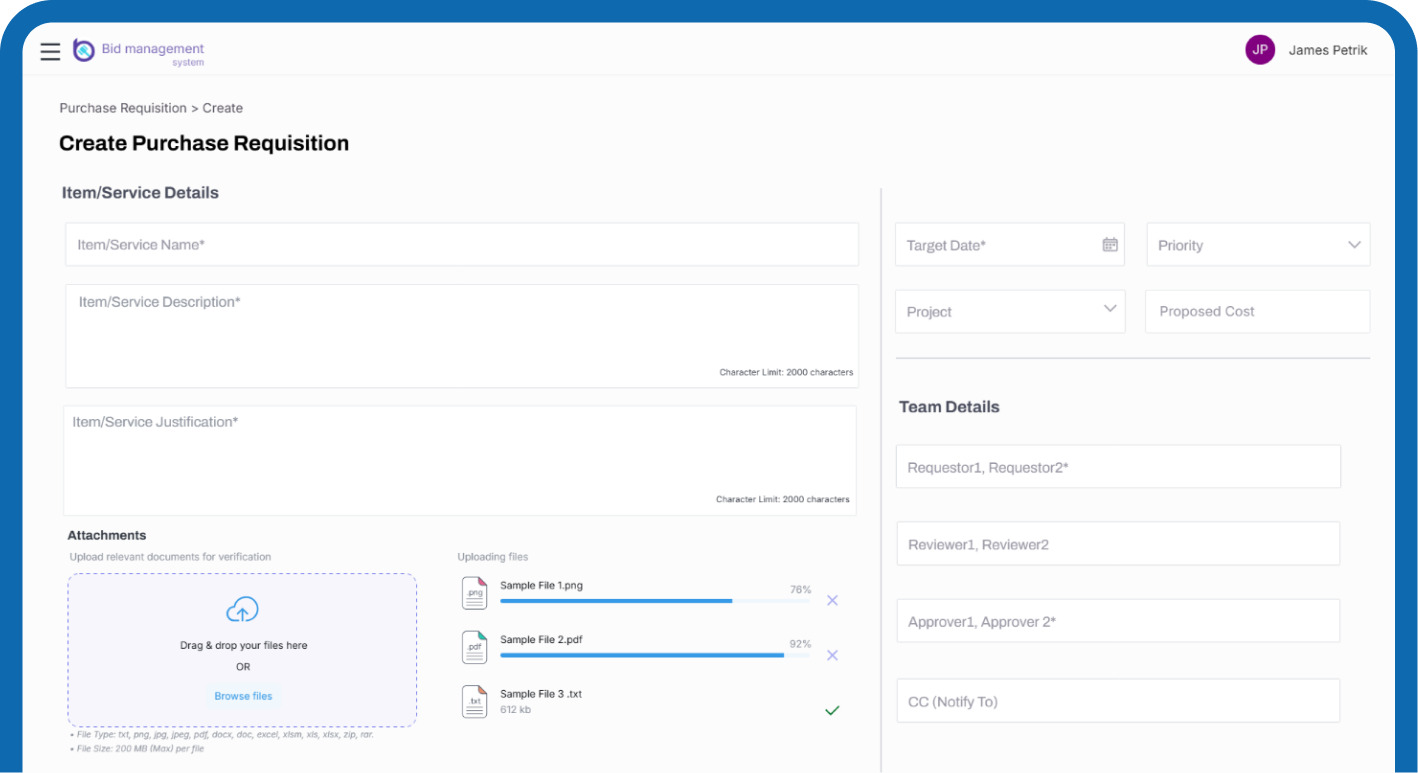1418x773 pixels.
Task: Cancel the Sample File 2.pdf upload
Action: (x=832, y=655)
